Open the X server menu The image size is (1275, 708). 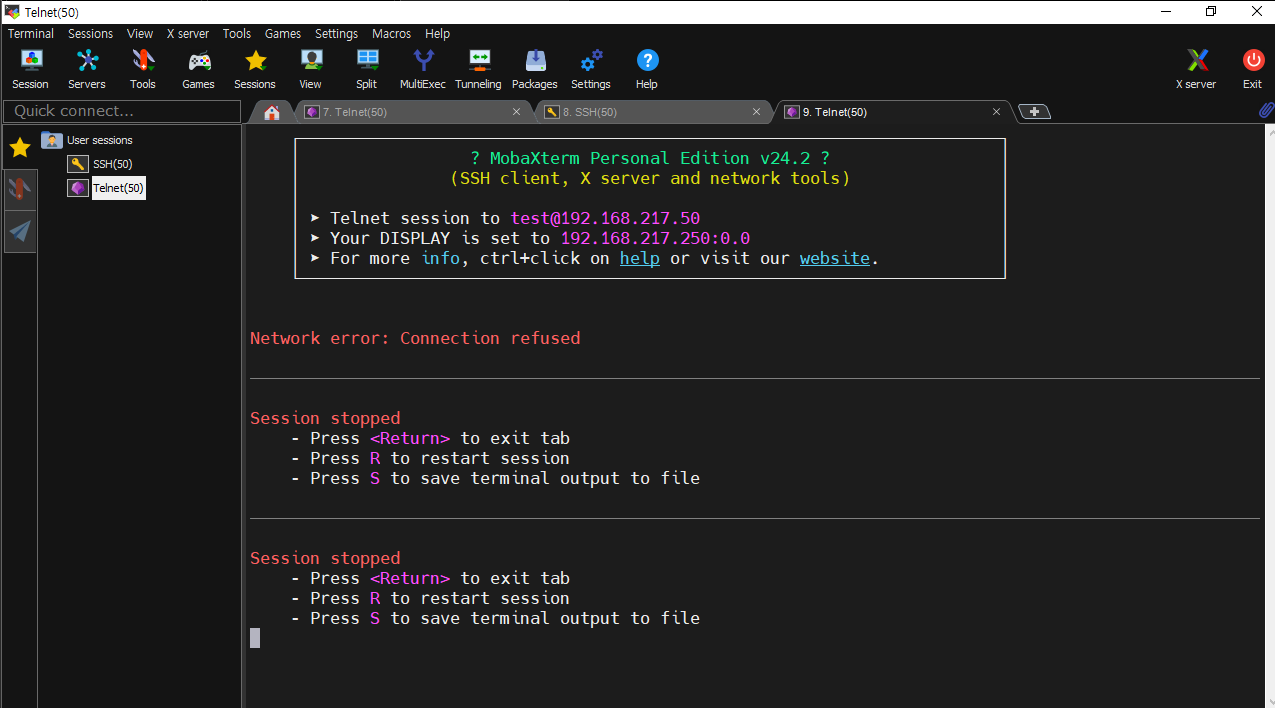188,34
